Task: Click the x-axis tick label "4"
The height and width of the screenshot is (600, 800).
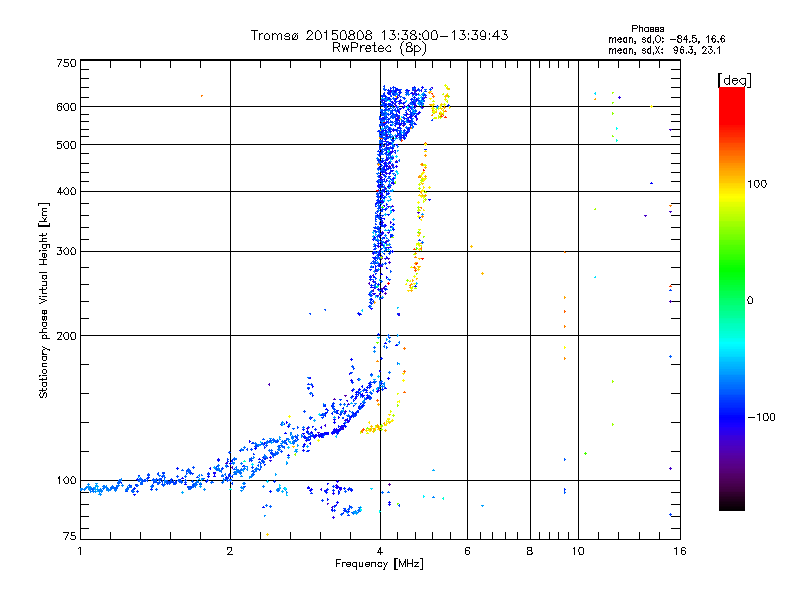Action: point(380,551)
